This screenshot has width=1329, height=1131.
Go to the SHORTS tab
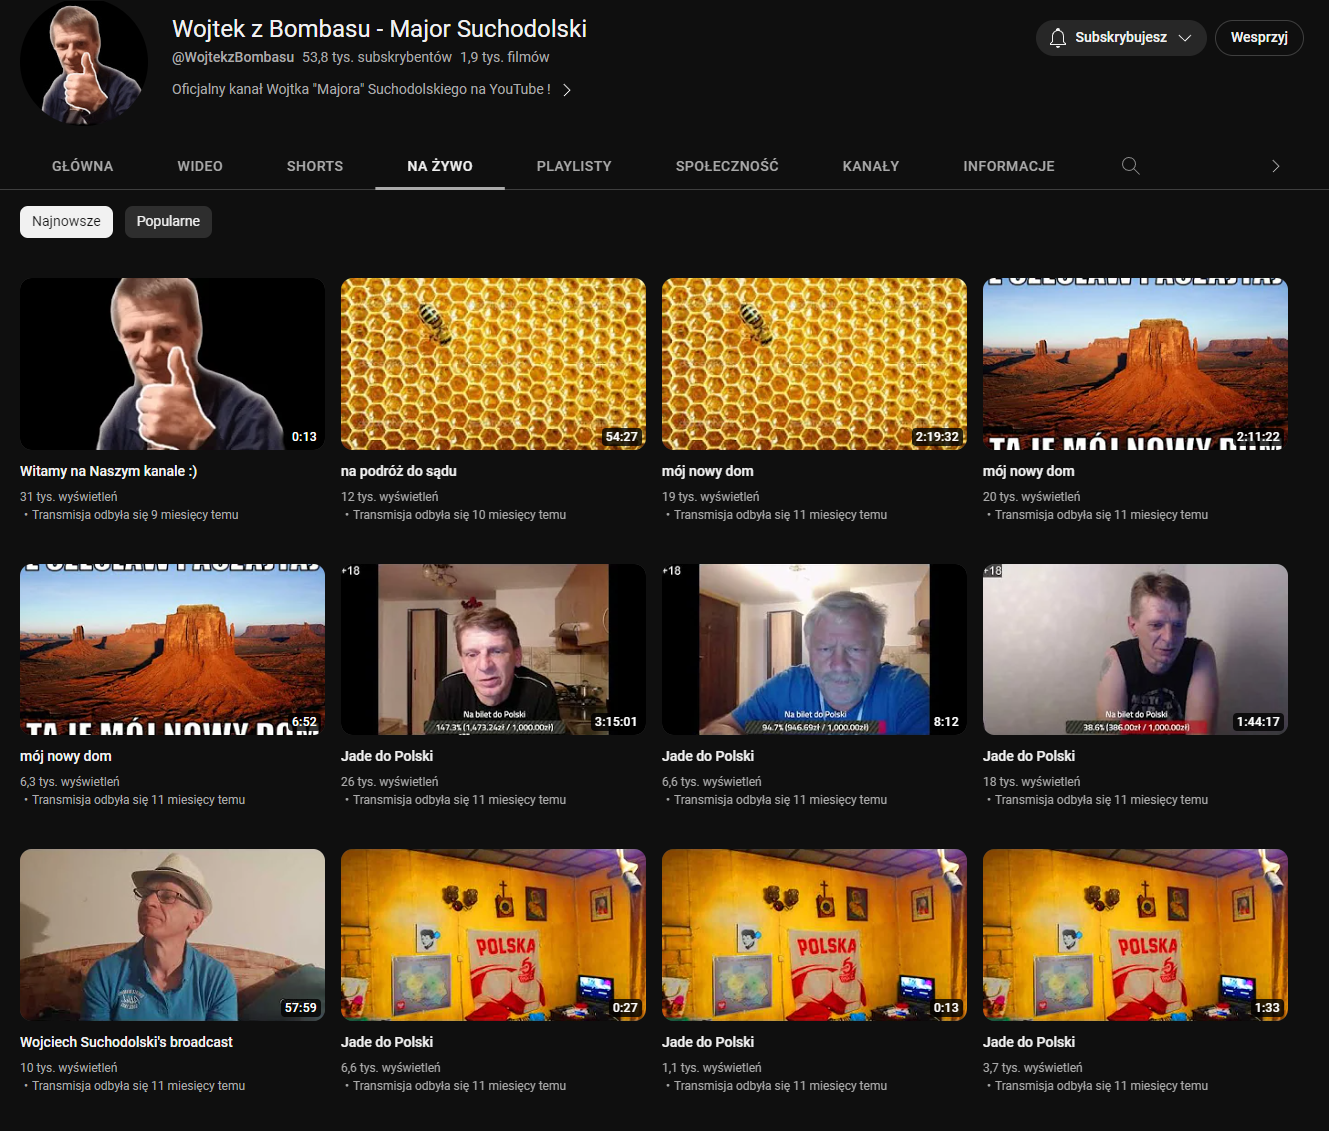coord(315,166)
